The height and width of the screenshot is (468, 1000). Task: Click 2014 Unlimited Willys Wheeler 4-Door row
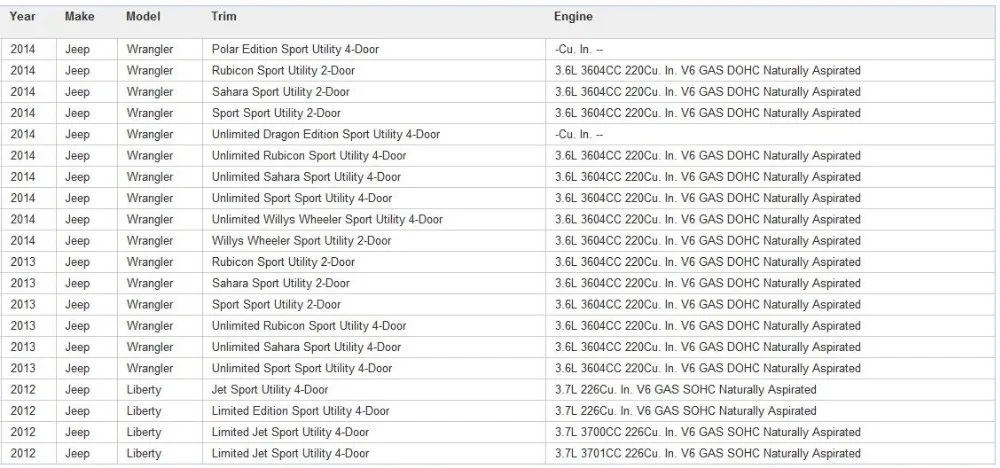click(x=497, y=219)
